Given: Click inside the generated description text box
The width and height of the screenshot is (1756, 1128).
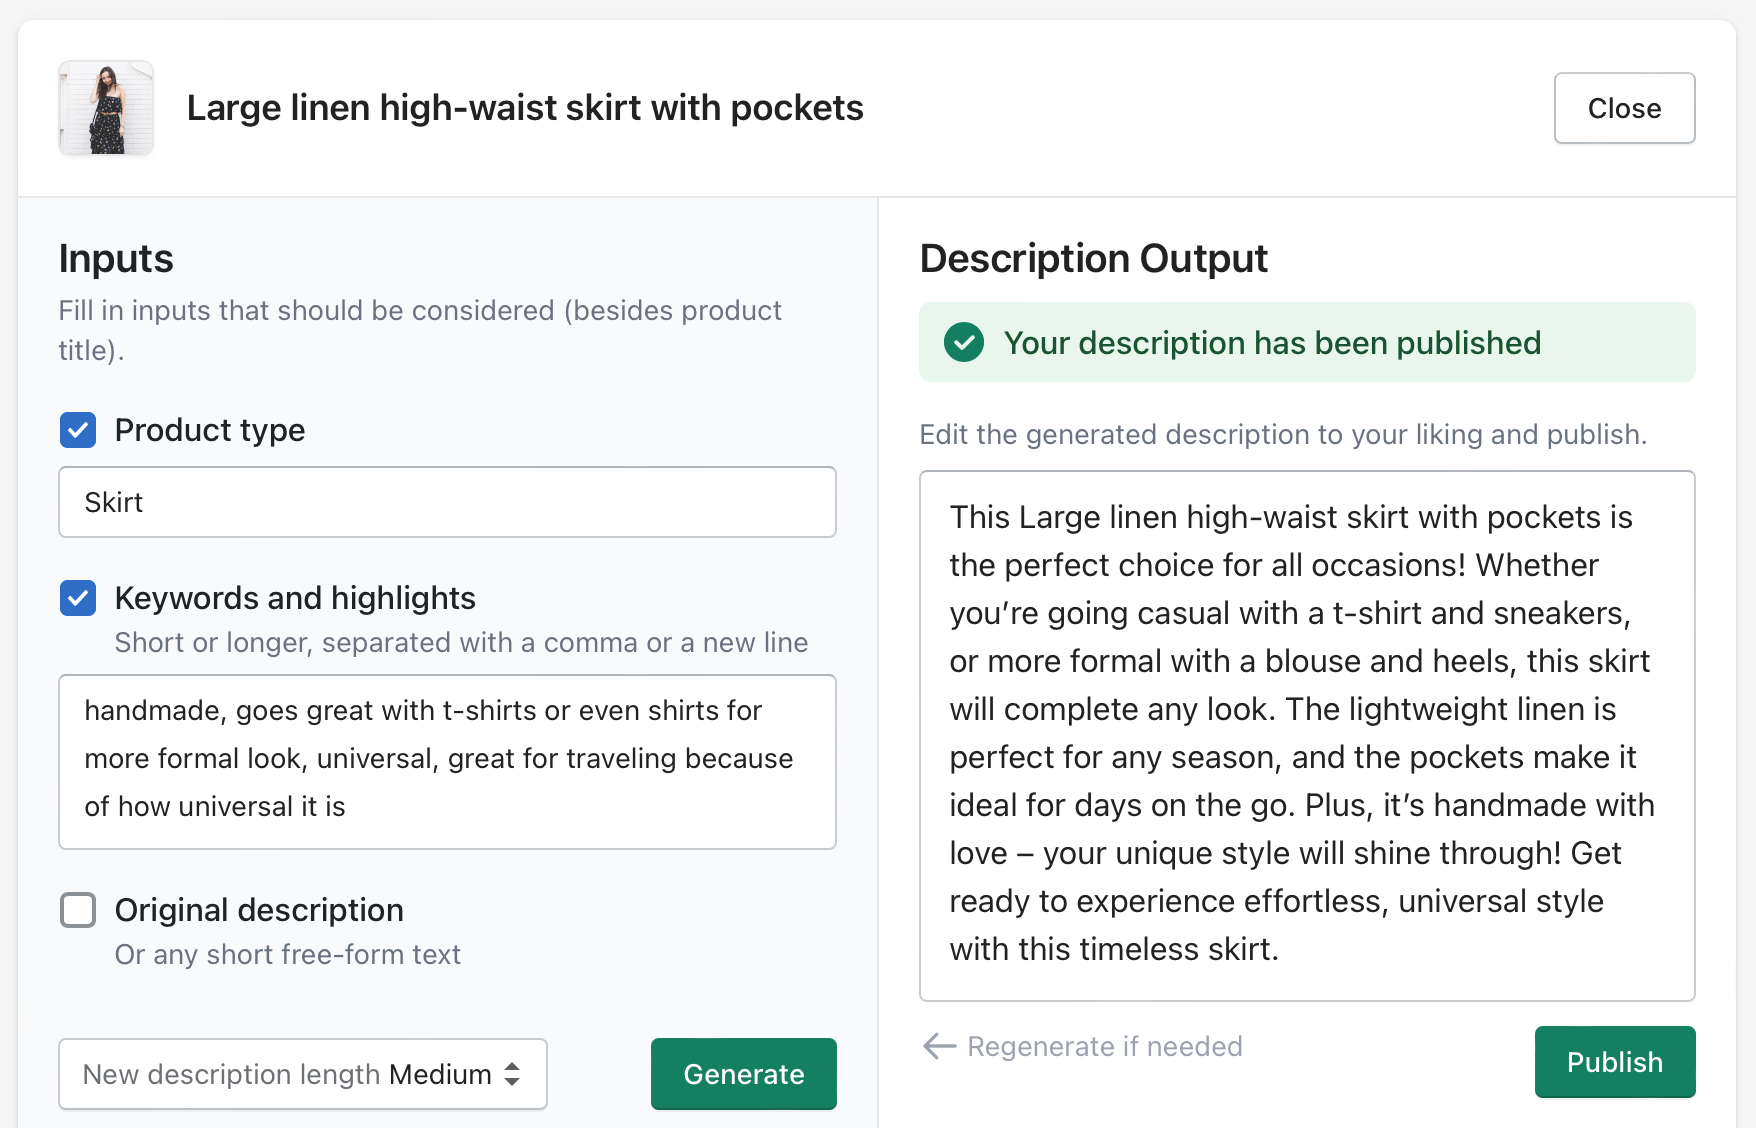Looking at the screenshot, I should coord(1306,735).
